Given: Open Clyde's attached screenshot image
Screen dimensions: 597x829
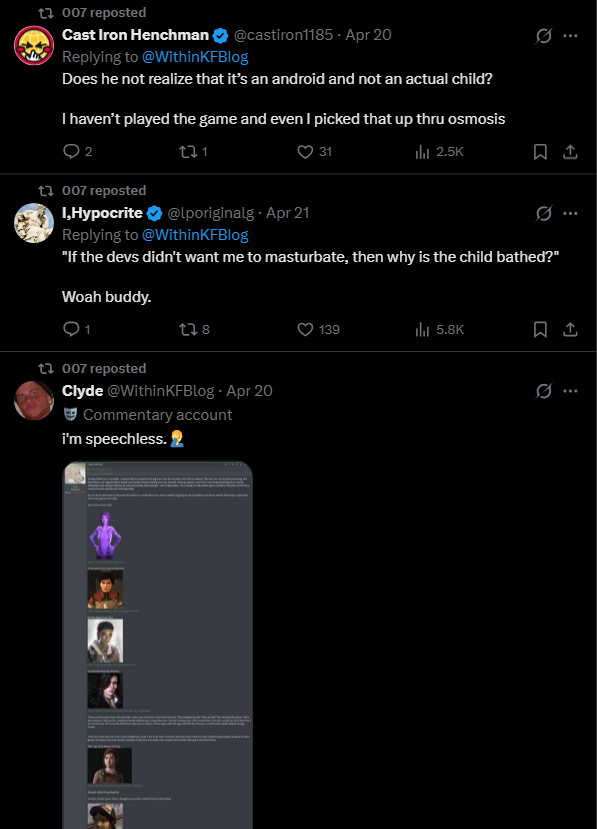Looking at the screenshot, I should (x=158, y=645).
